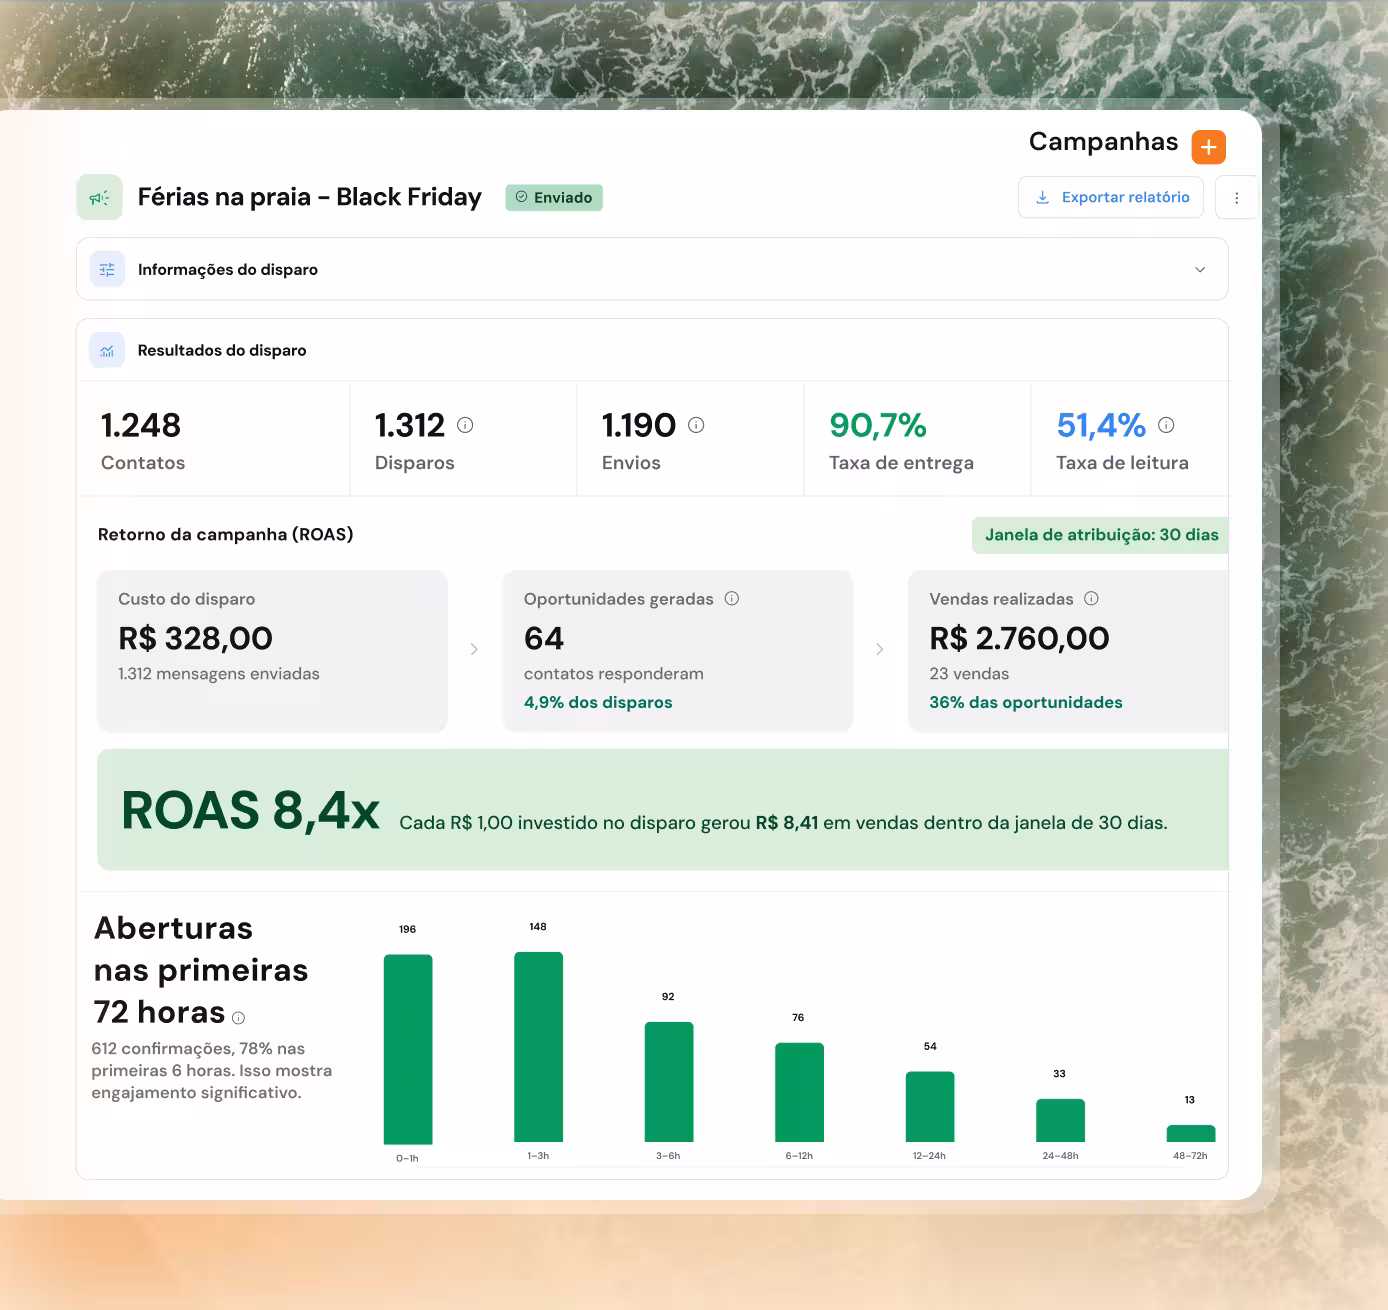1388x1310 pixels.
Task: Click the Enviado status badge
Action: pyautogui.click(x=554, y=198)
